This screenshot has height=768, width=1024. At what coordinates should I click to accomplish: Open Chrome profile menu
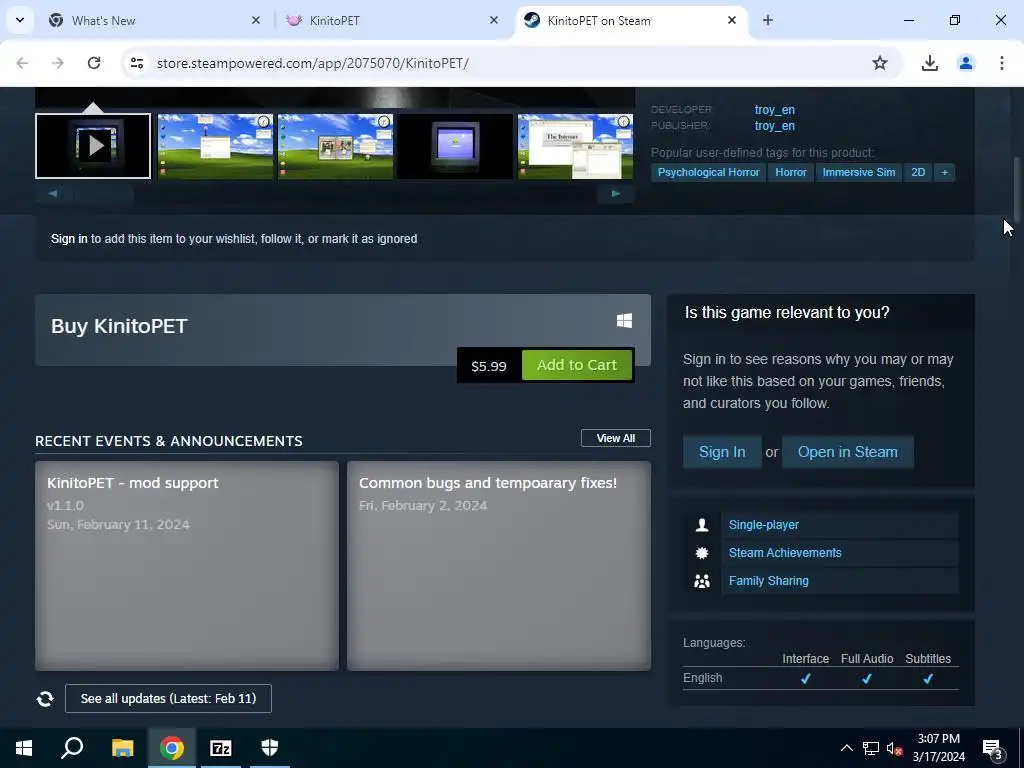click(966, 63)
